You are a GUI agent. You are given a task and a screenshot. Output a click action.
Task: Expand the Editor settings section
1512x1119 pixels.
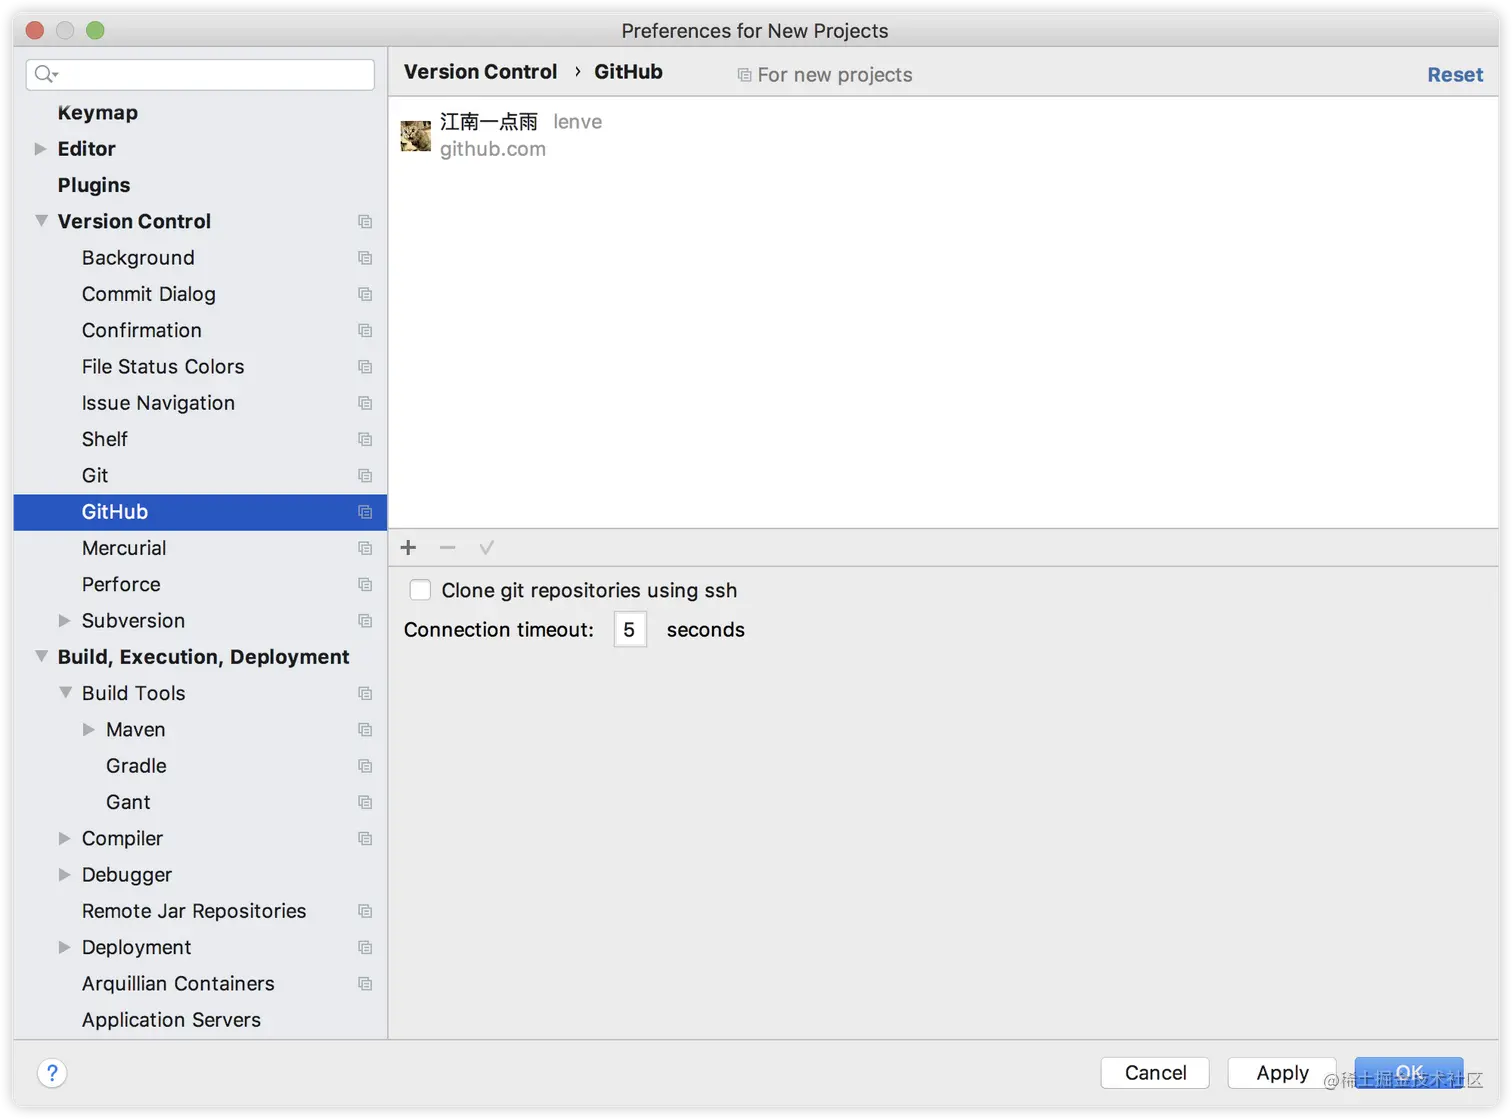(40, 149)
